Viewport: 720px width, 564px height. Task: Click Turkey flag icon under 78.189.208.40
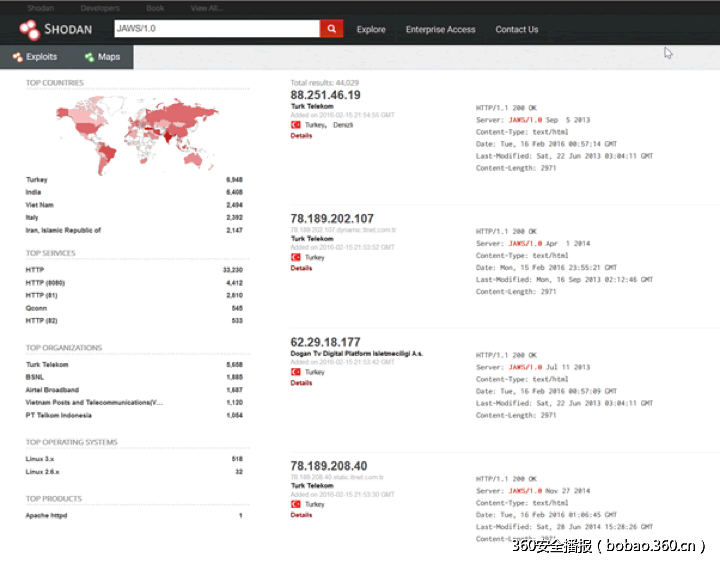[295, 504]
